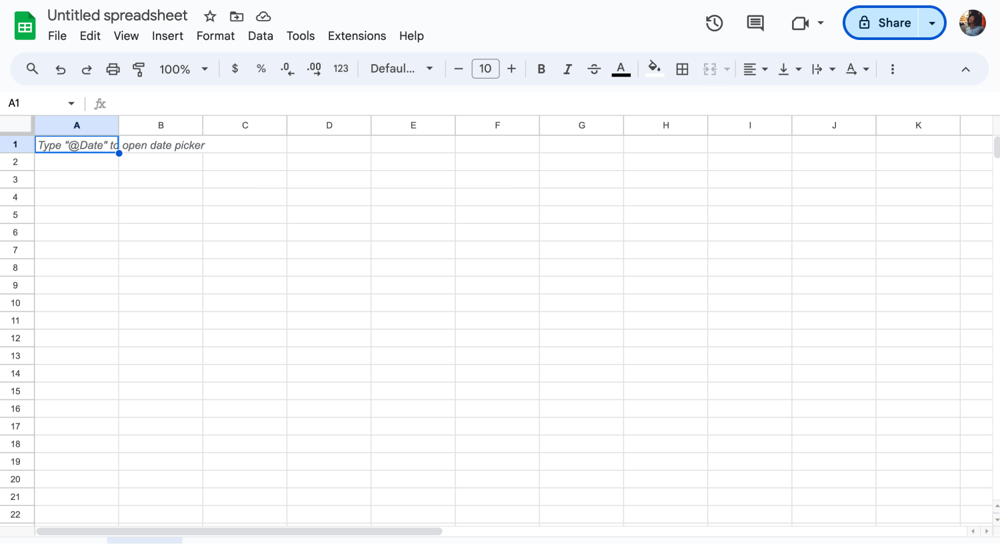
Task: Click the search magnifier in toolbar
Action: pos(32,69)
